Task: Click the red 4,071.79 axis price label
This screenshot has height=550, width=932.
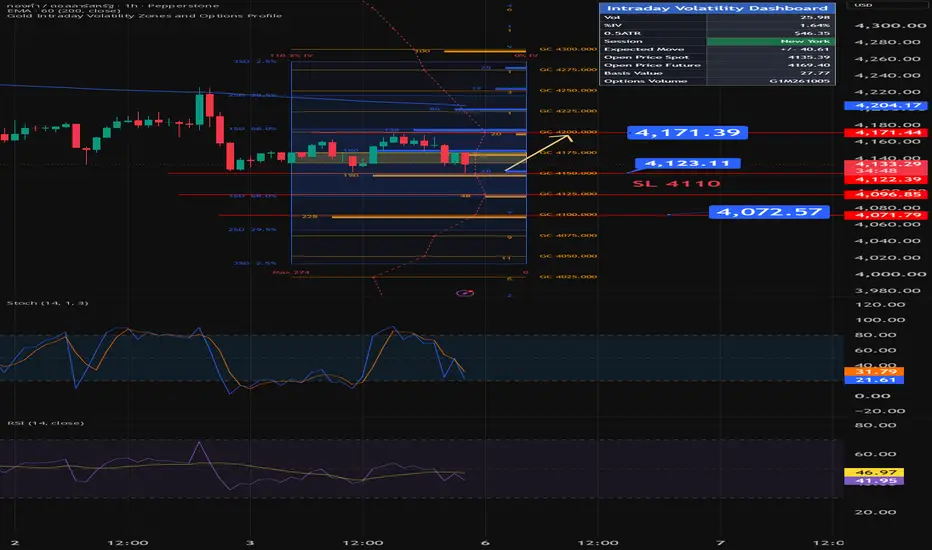Action: click(x=886, y=215)
